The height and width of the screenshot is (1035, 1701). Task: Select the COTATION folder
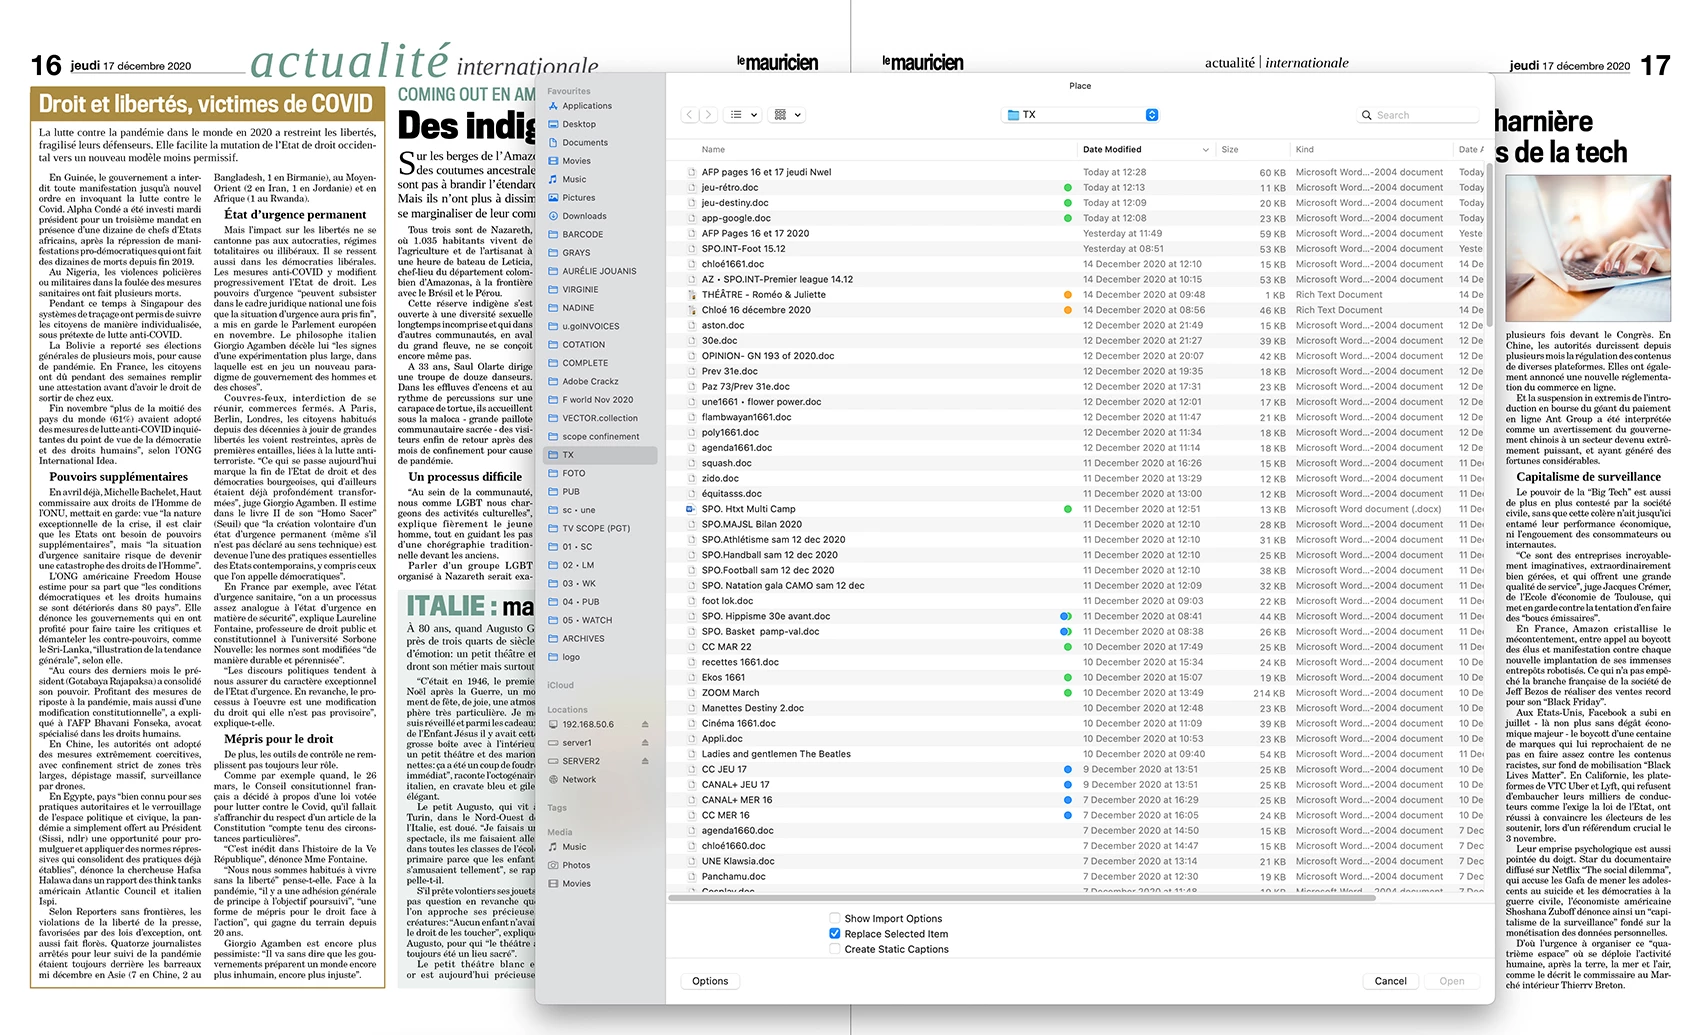(x=583, y=345)
